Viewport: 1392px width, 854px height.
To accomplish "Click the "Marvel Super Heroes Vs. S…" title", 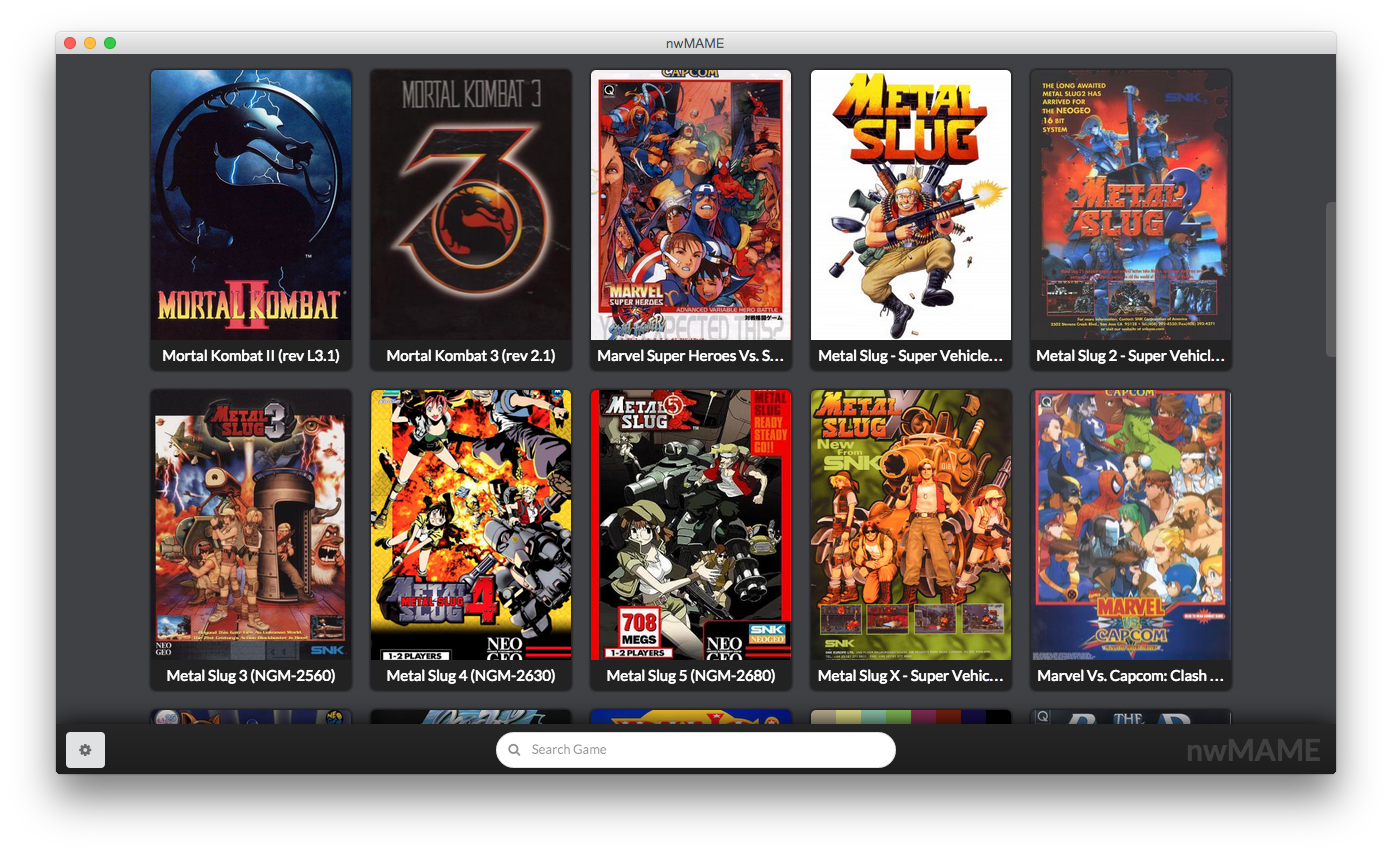I will point(691,356).
